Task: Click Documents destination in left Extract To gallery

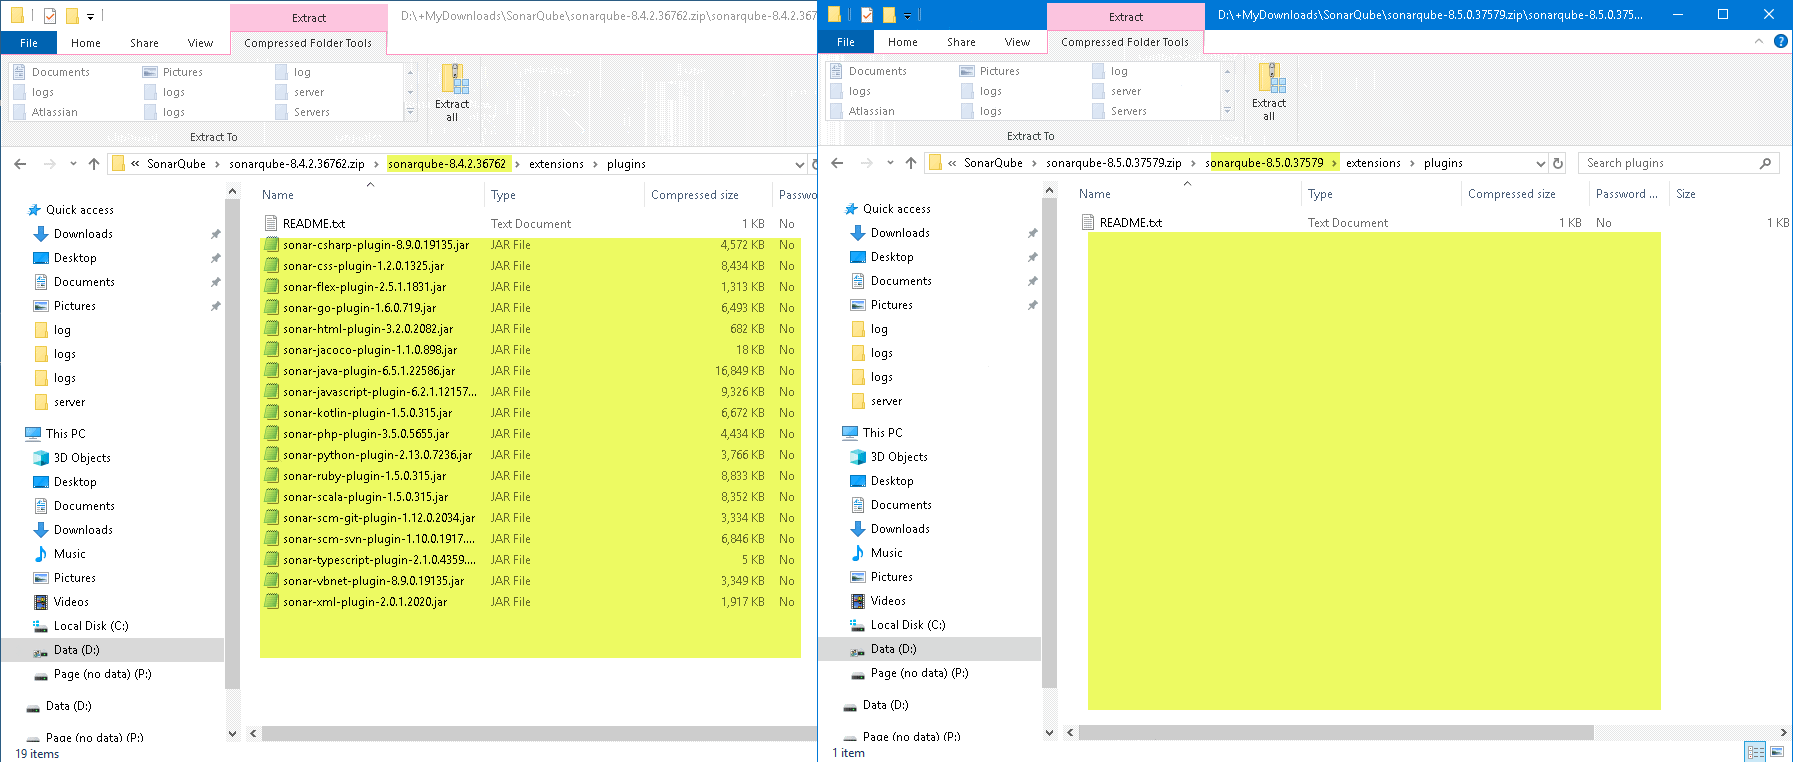Action: click(60, 72)
